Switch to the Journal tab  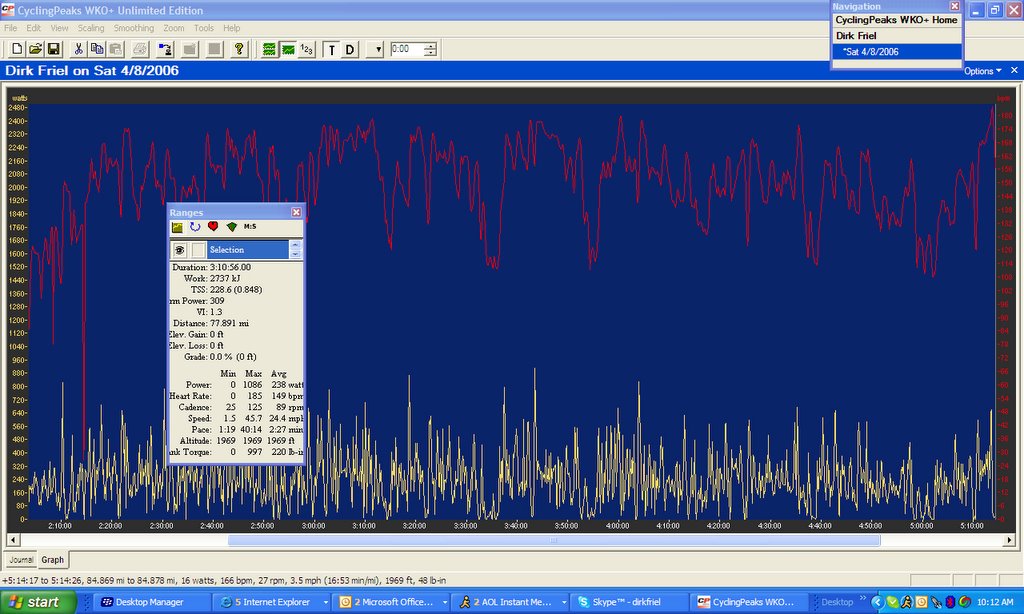[x=21, y=560]
